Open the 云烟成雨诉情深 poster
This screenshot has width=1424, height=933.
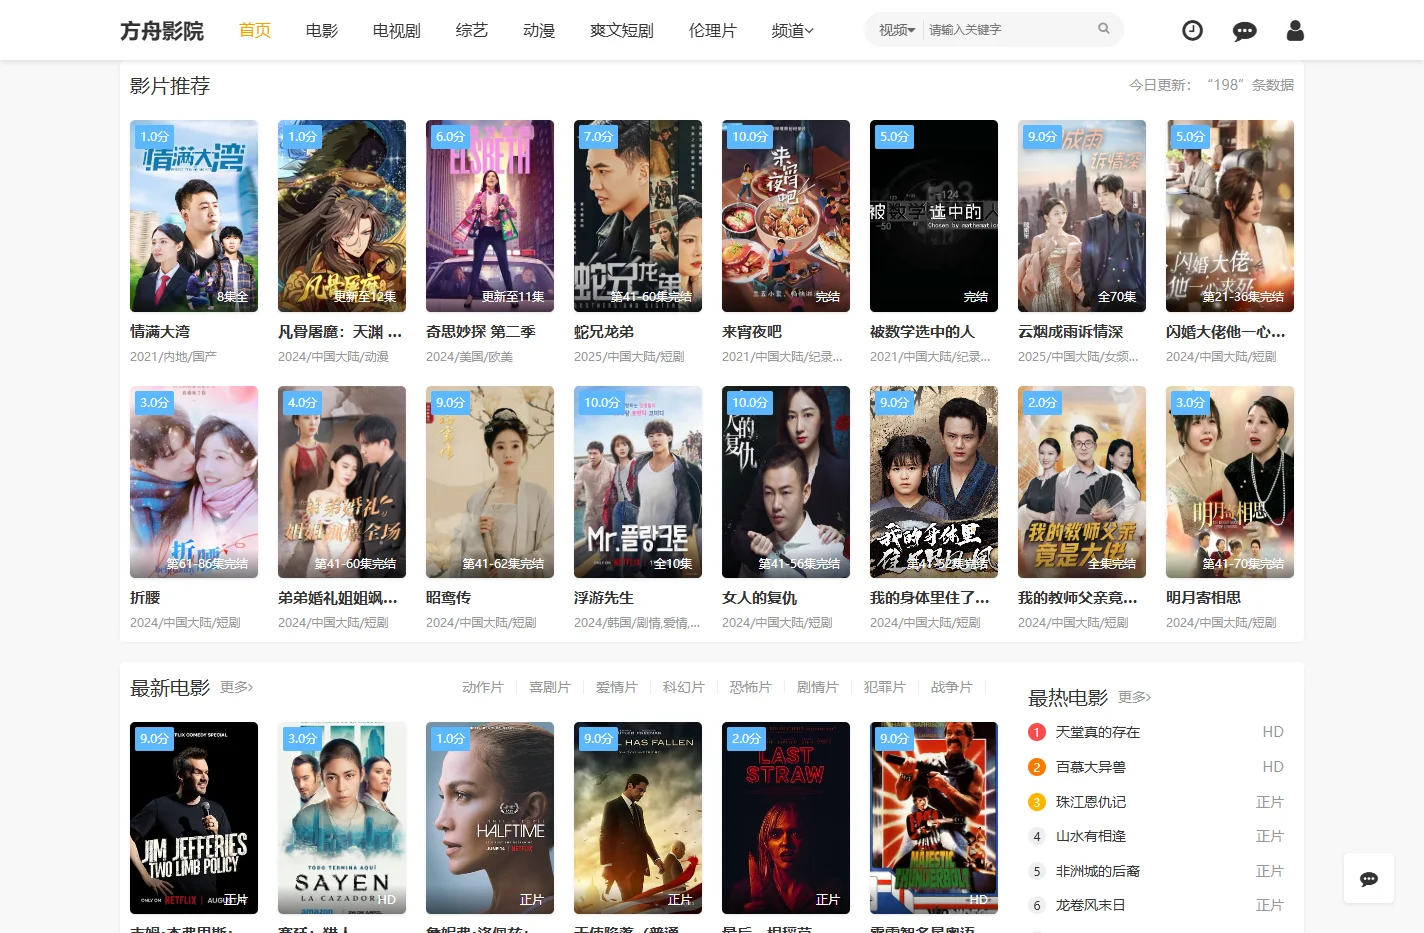click(1082, 216)
